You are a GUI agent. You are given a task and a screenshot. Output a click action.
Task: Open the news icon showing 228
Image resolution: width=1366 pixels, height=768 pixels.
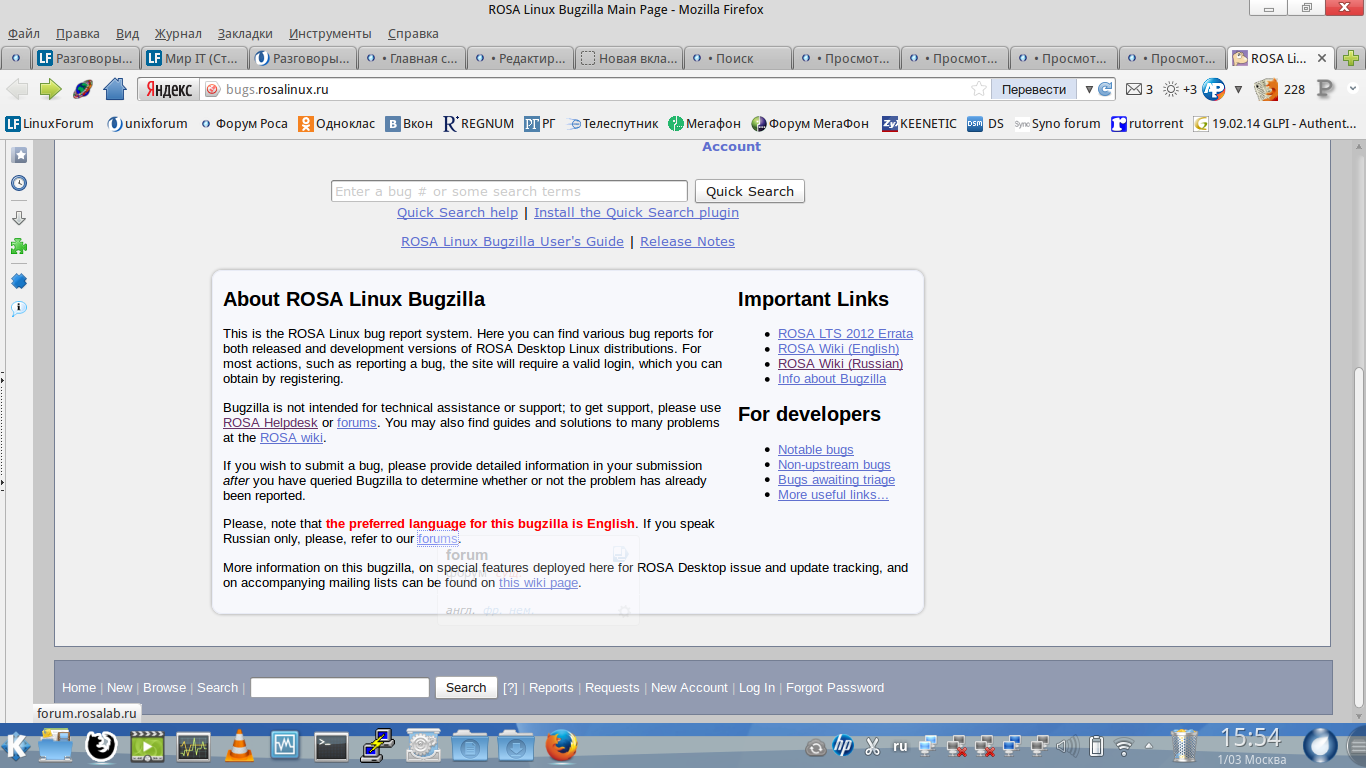tap(1266, 89)
